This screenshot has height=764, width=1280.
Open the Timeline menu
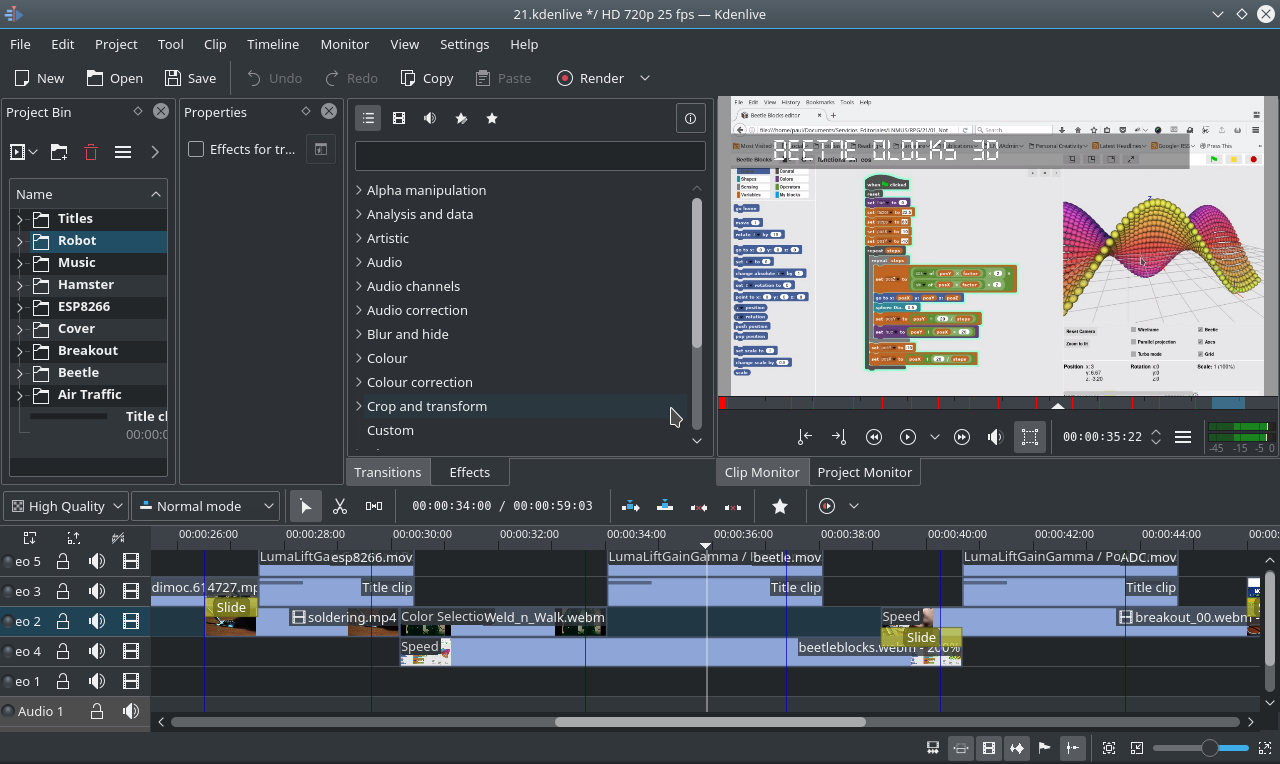pos(273,44)
